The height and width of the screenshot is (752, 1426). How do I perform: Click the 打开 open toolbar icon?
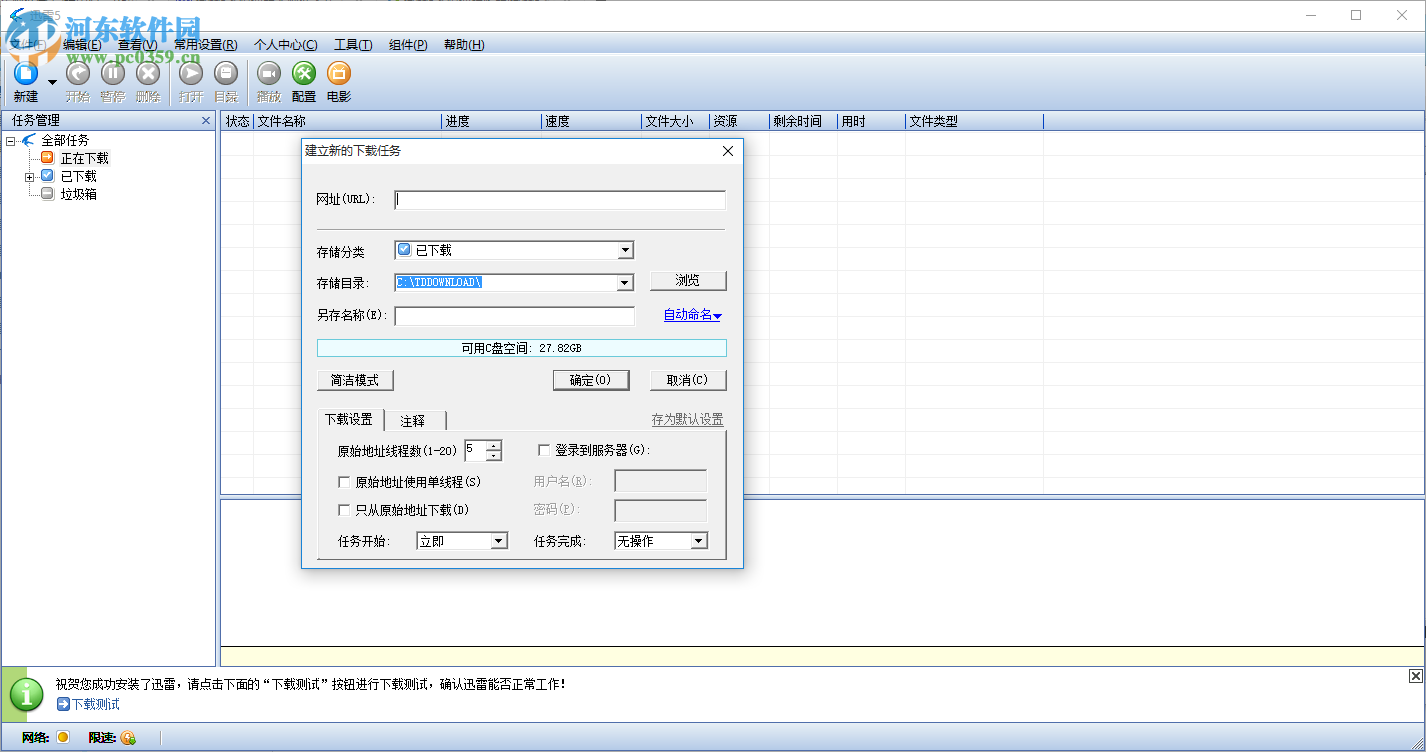click(191, 73)
